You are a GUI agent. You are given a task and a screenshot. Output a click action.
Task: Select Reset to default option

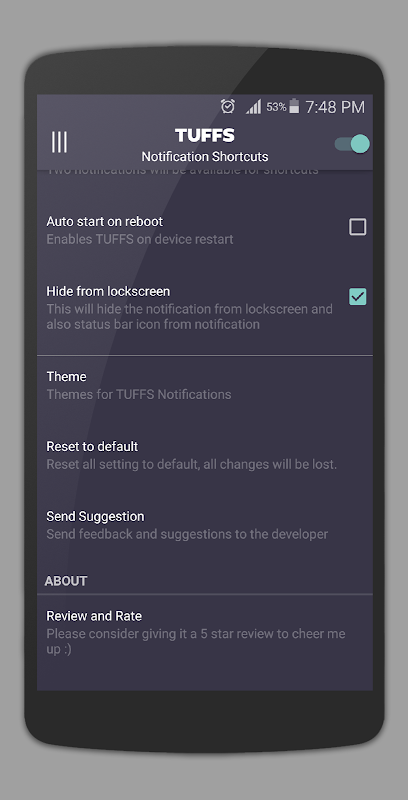205,455
